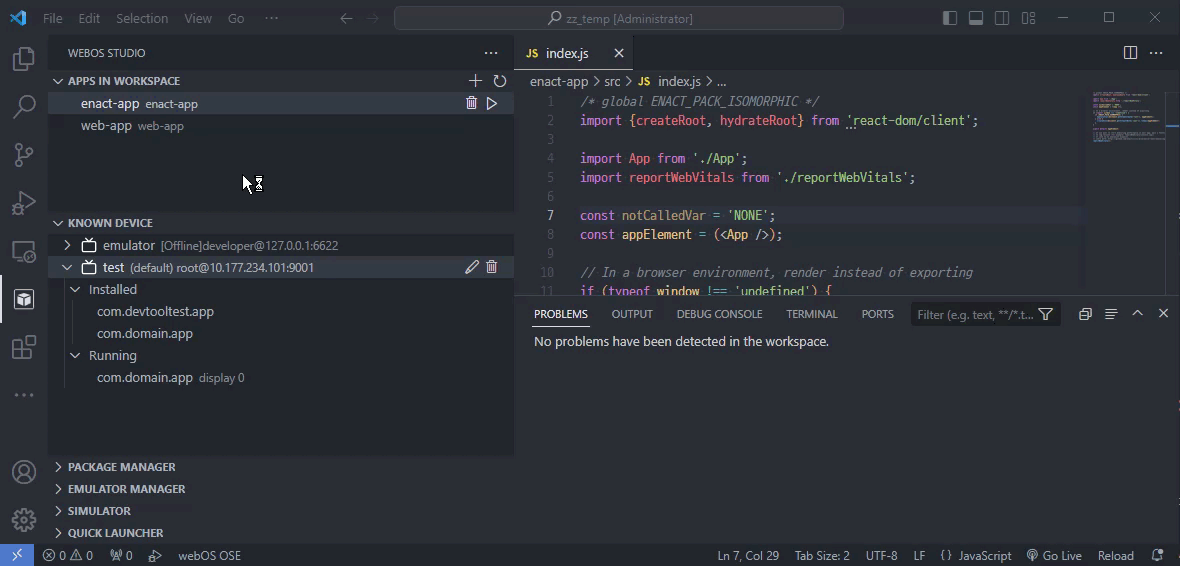Open webOS Studio views more actions

pos(491,53)
